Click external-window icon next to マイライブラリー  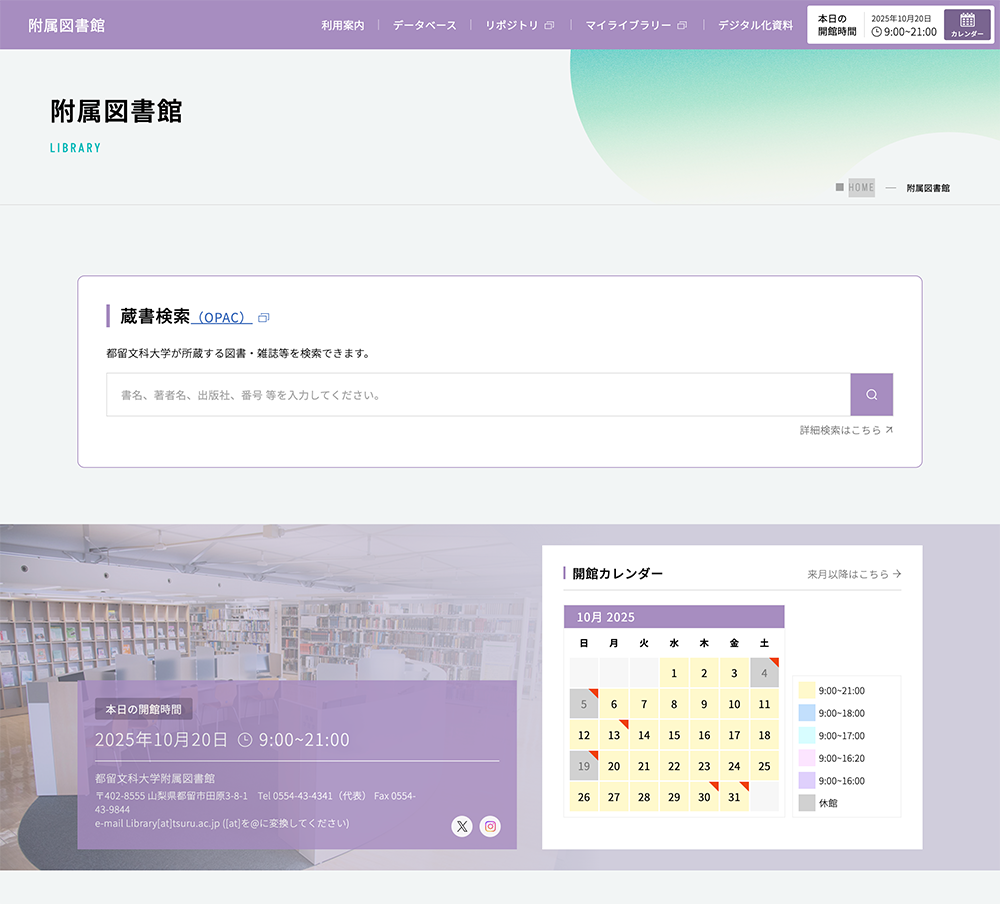point(682,26)
